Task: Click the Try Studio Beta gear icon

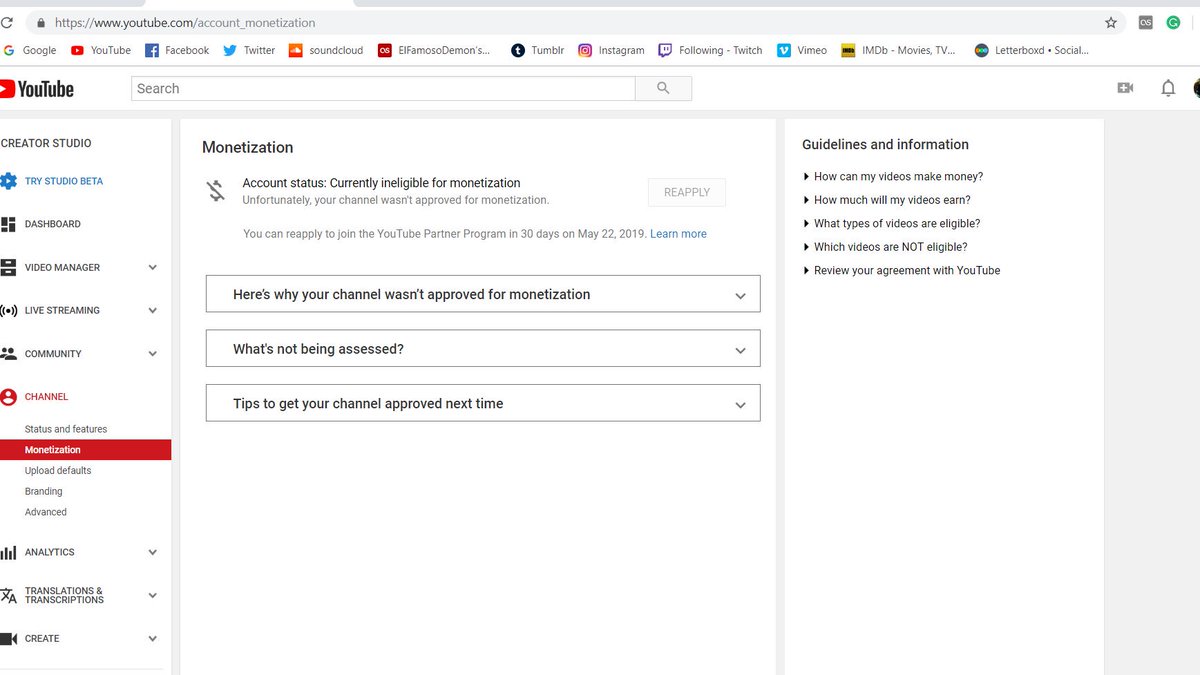Action: [9, 181]
